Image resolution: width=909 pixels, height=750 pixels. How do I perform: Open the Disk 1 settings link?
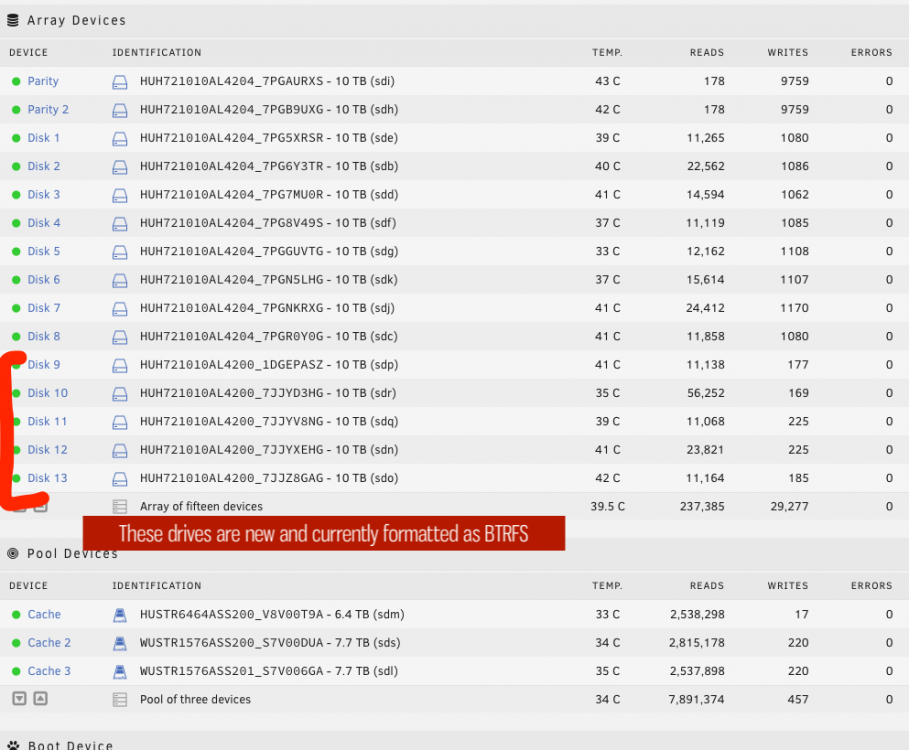tap(43, 138)
